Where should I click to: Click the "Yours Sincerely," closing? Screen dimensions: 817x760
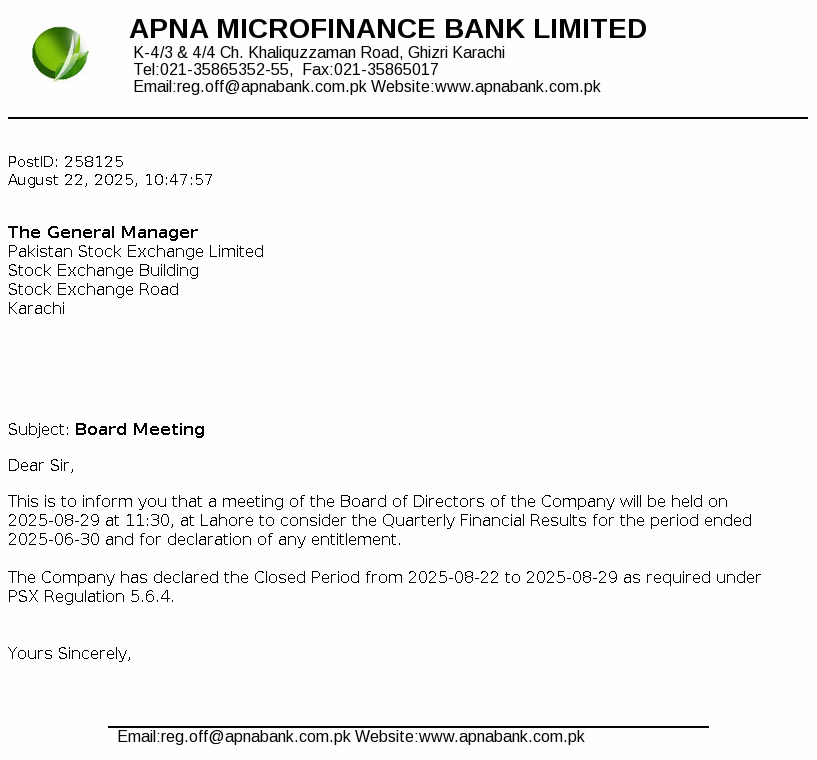pos(70,654)
